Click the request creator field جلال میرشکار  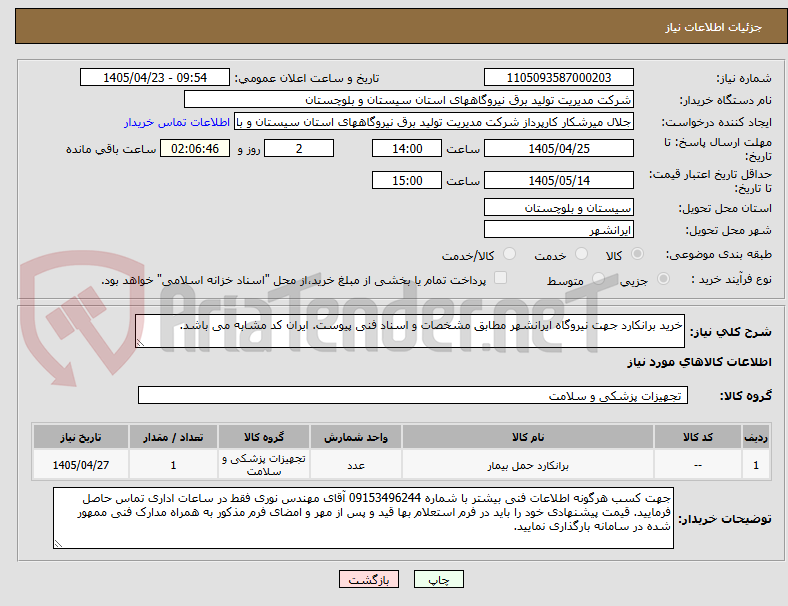coord(434,122)
